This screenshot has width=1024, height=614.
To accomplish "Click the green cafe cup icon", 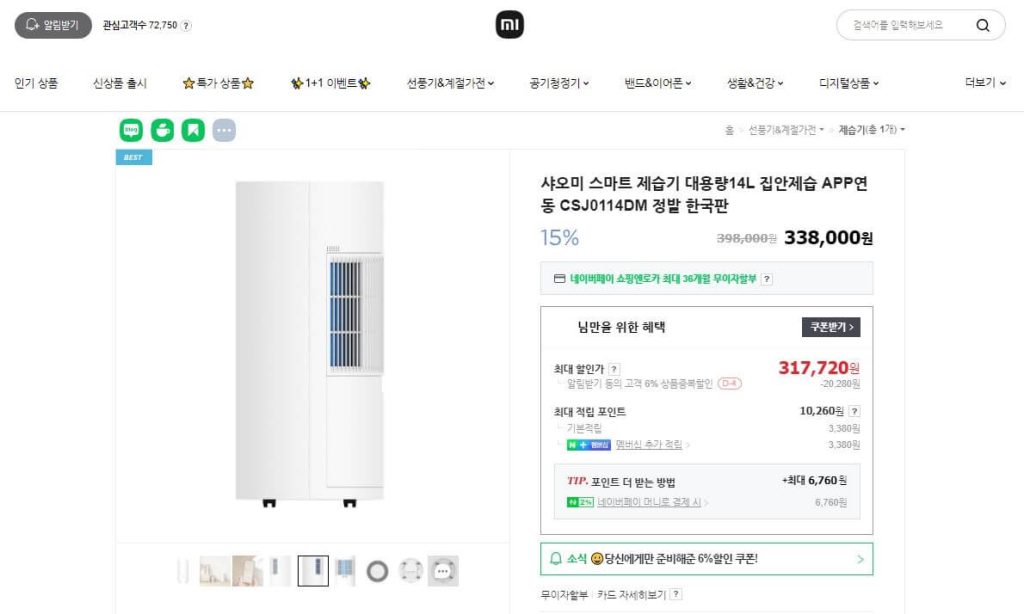I will tap(162, 130).
